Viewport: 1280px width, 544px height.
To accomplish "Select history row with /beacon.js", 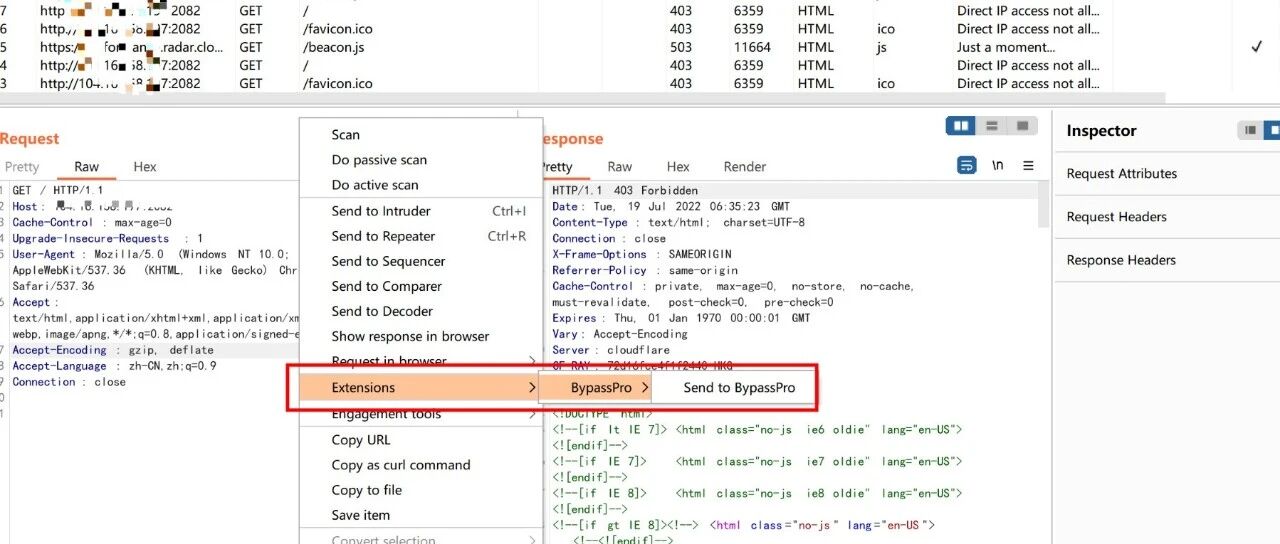I will pos(640,47).
